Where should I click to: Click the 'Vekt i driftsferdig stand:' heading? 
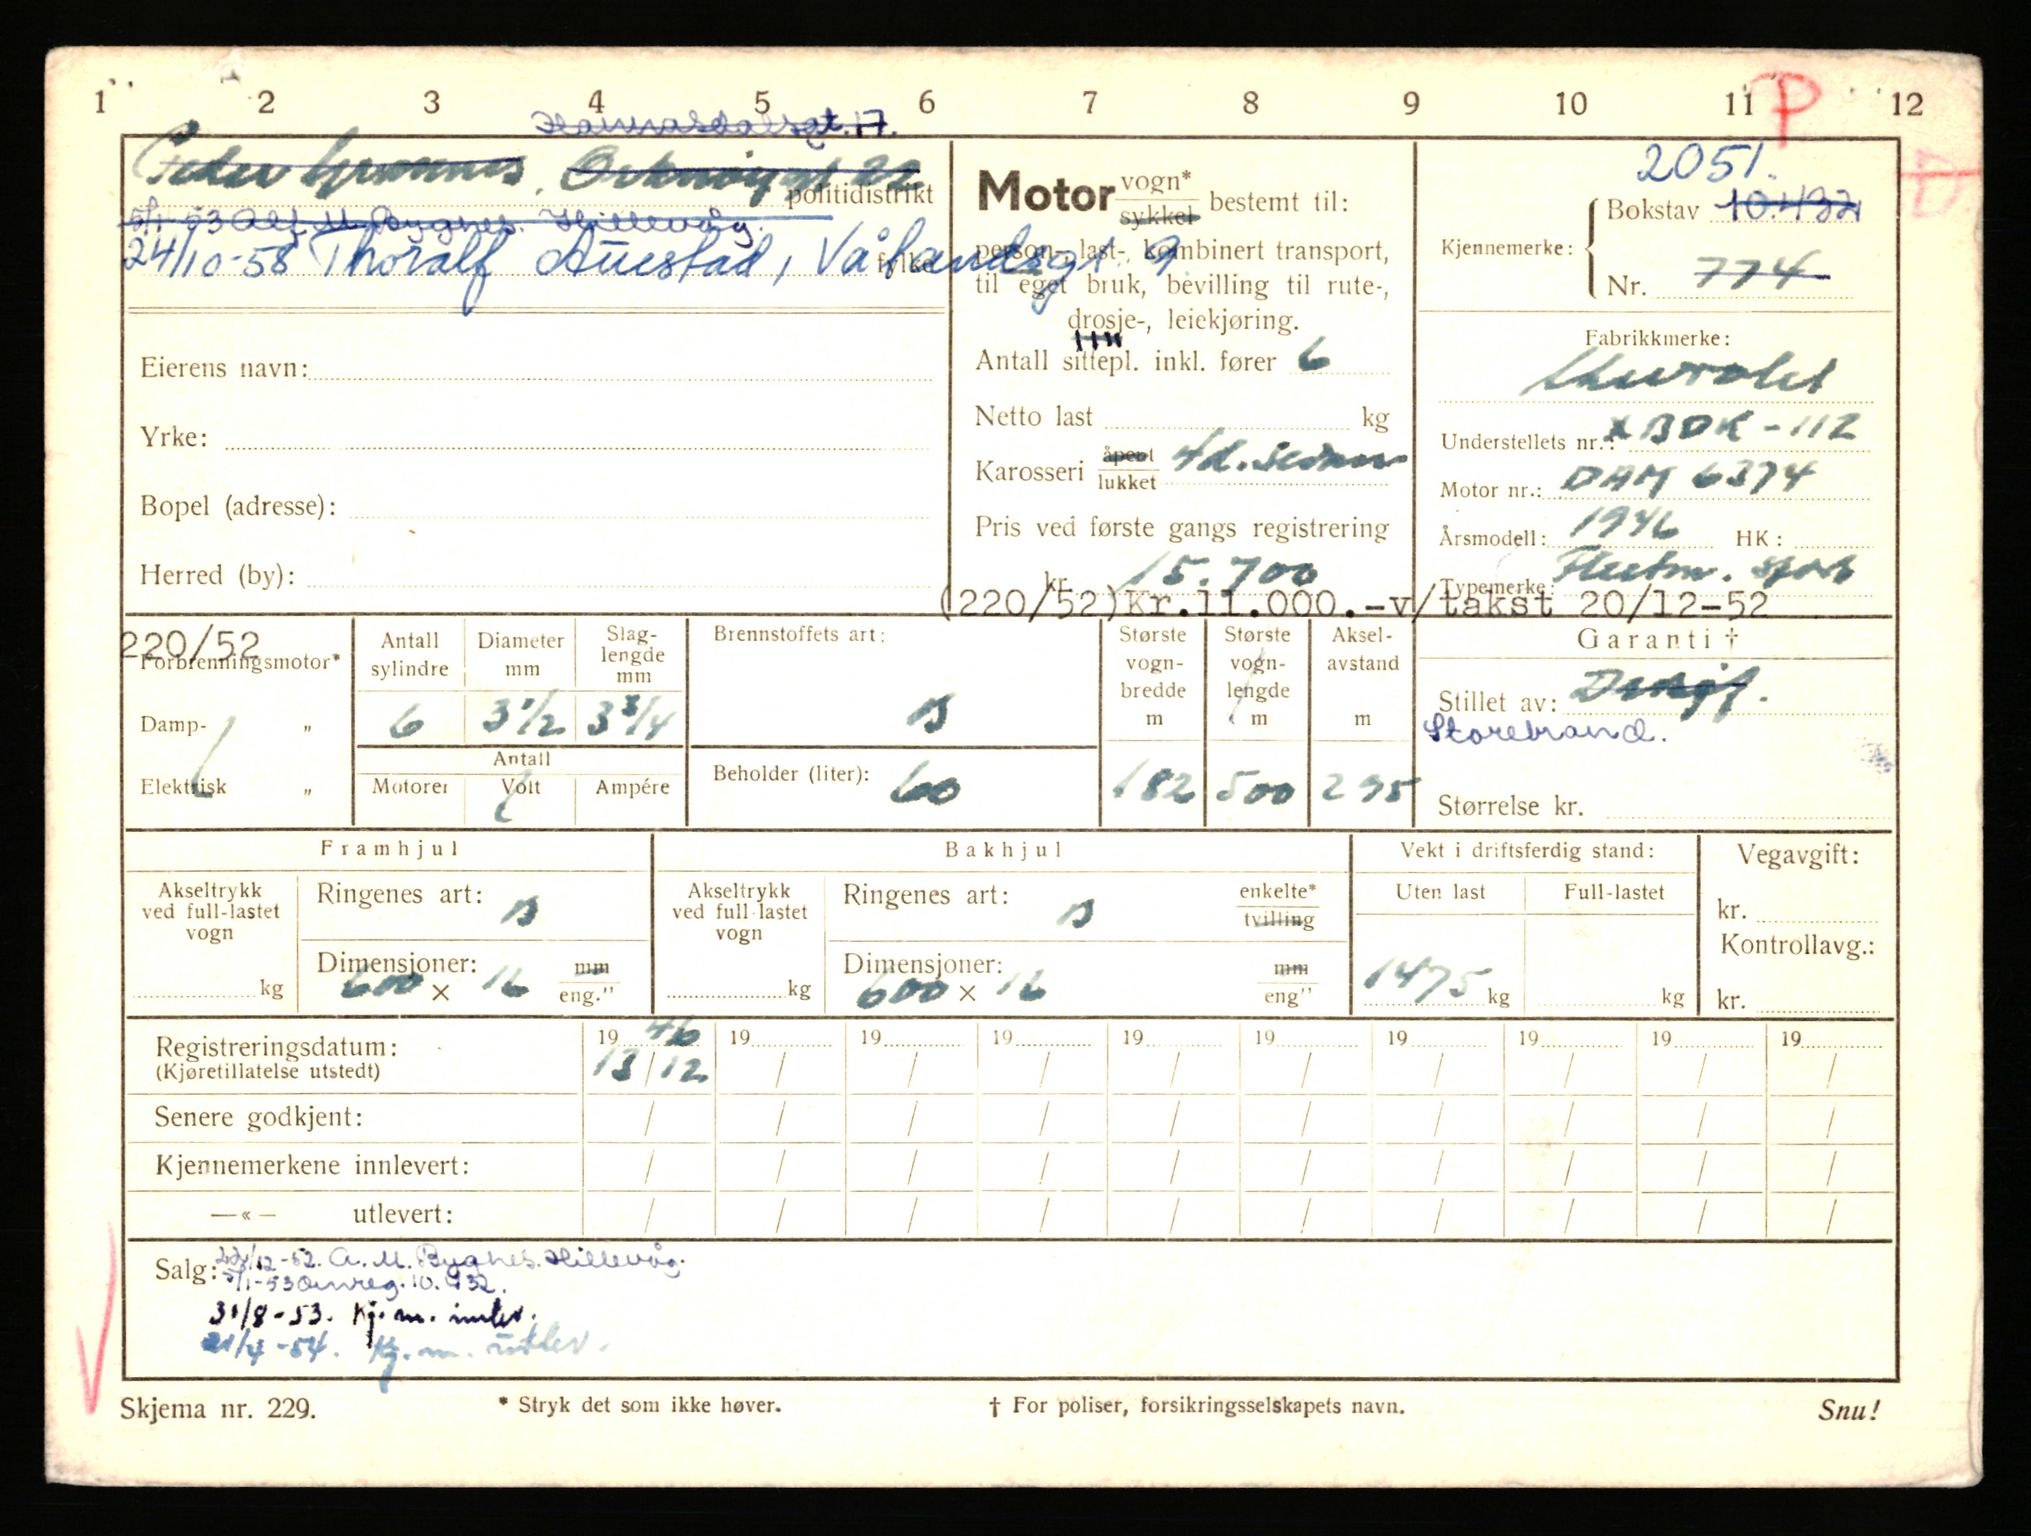tap(1526, 851)
